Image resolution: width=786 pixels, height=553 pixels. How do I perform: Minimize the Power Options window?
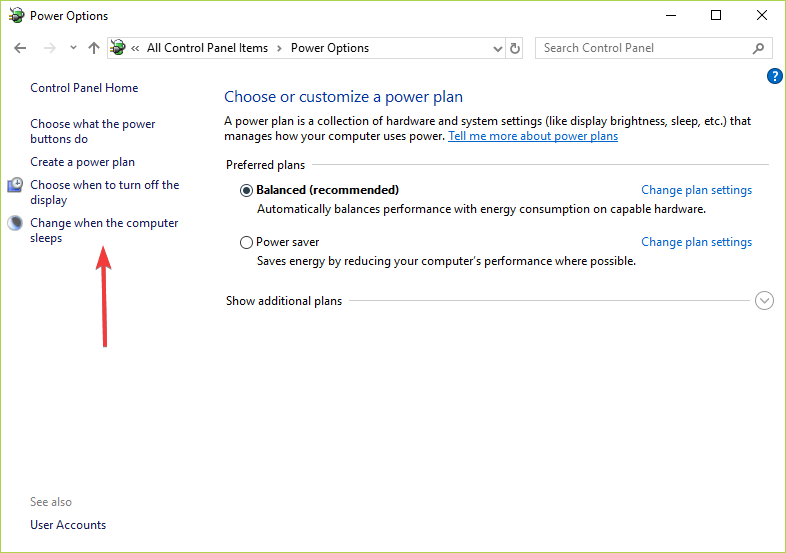[x=671, y=16]
